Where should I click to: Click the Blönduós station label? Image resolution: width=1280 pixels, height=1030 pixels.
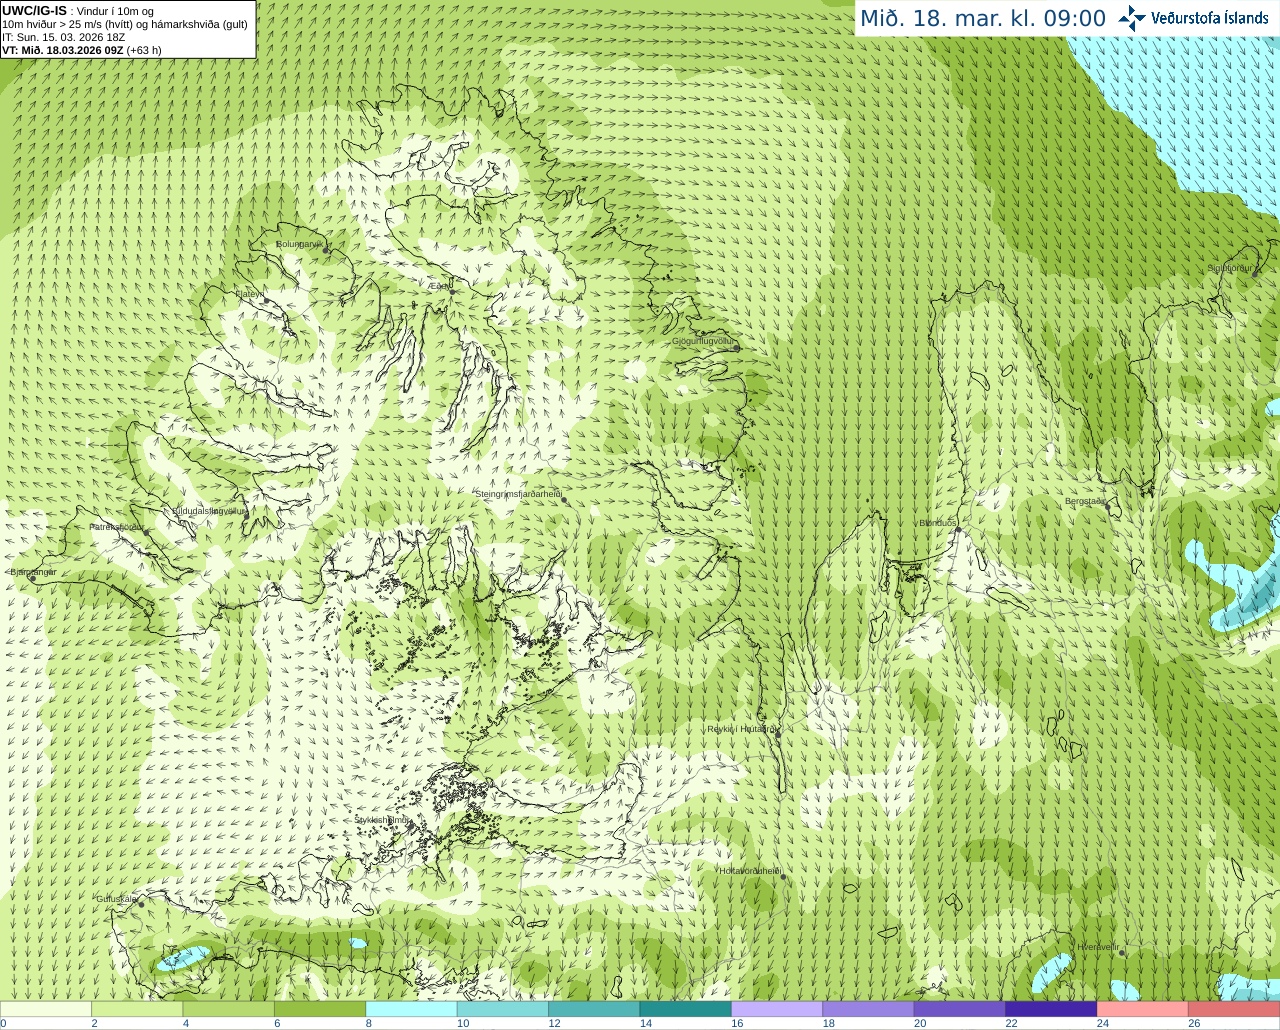point(938,523)
